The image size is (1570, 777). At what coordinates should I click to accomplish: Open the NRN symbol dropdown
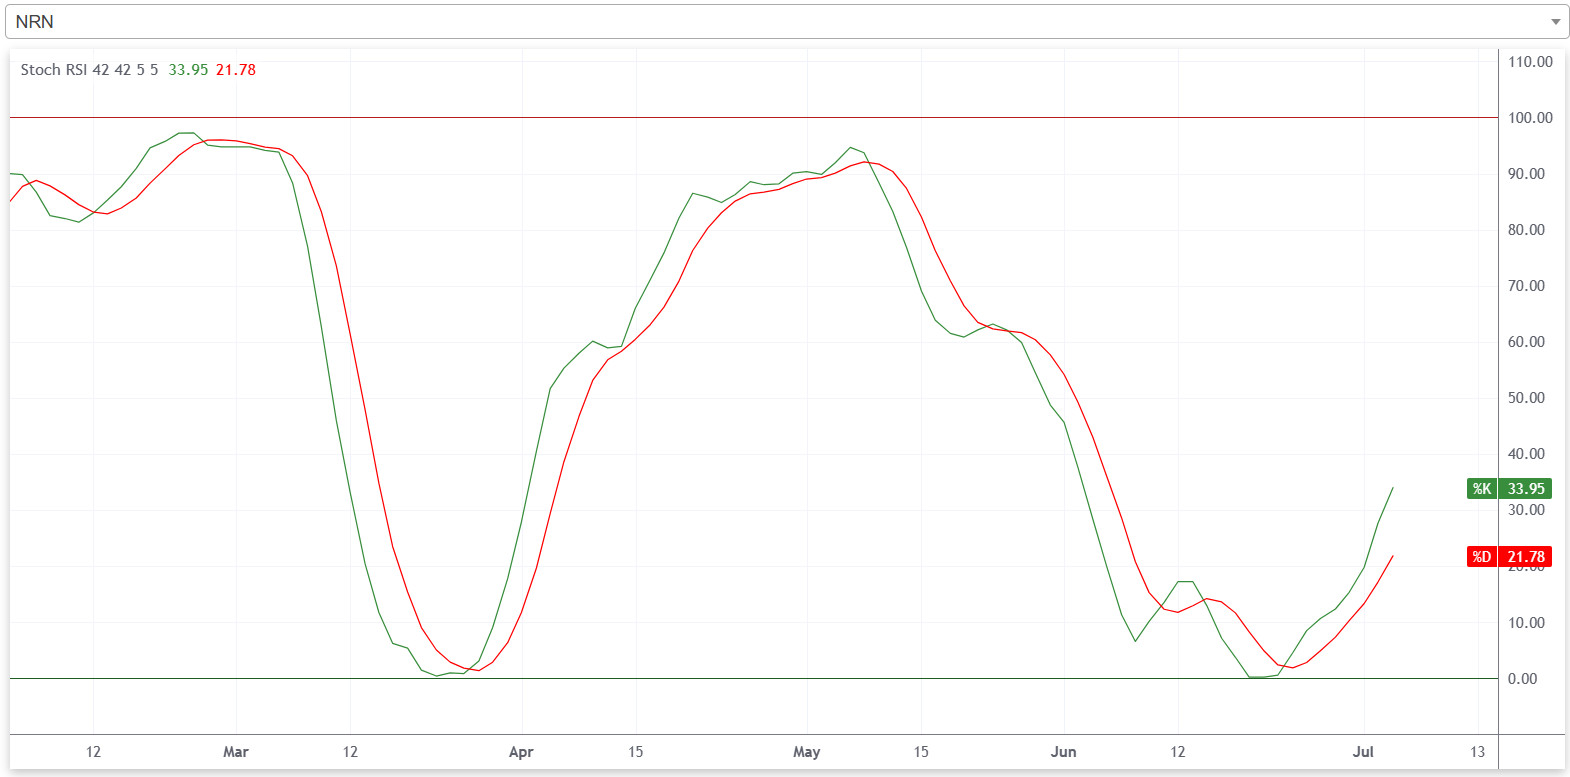tap(786, 22)
